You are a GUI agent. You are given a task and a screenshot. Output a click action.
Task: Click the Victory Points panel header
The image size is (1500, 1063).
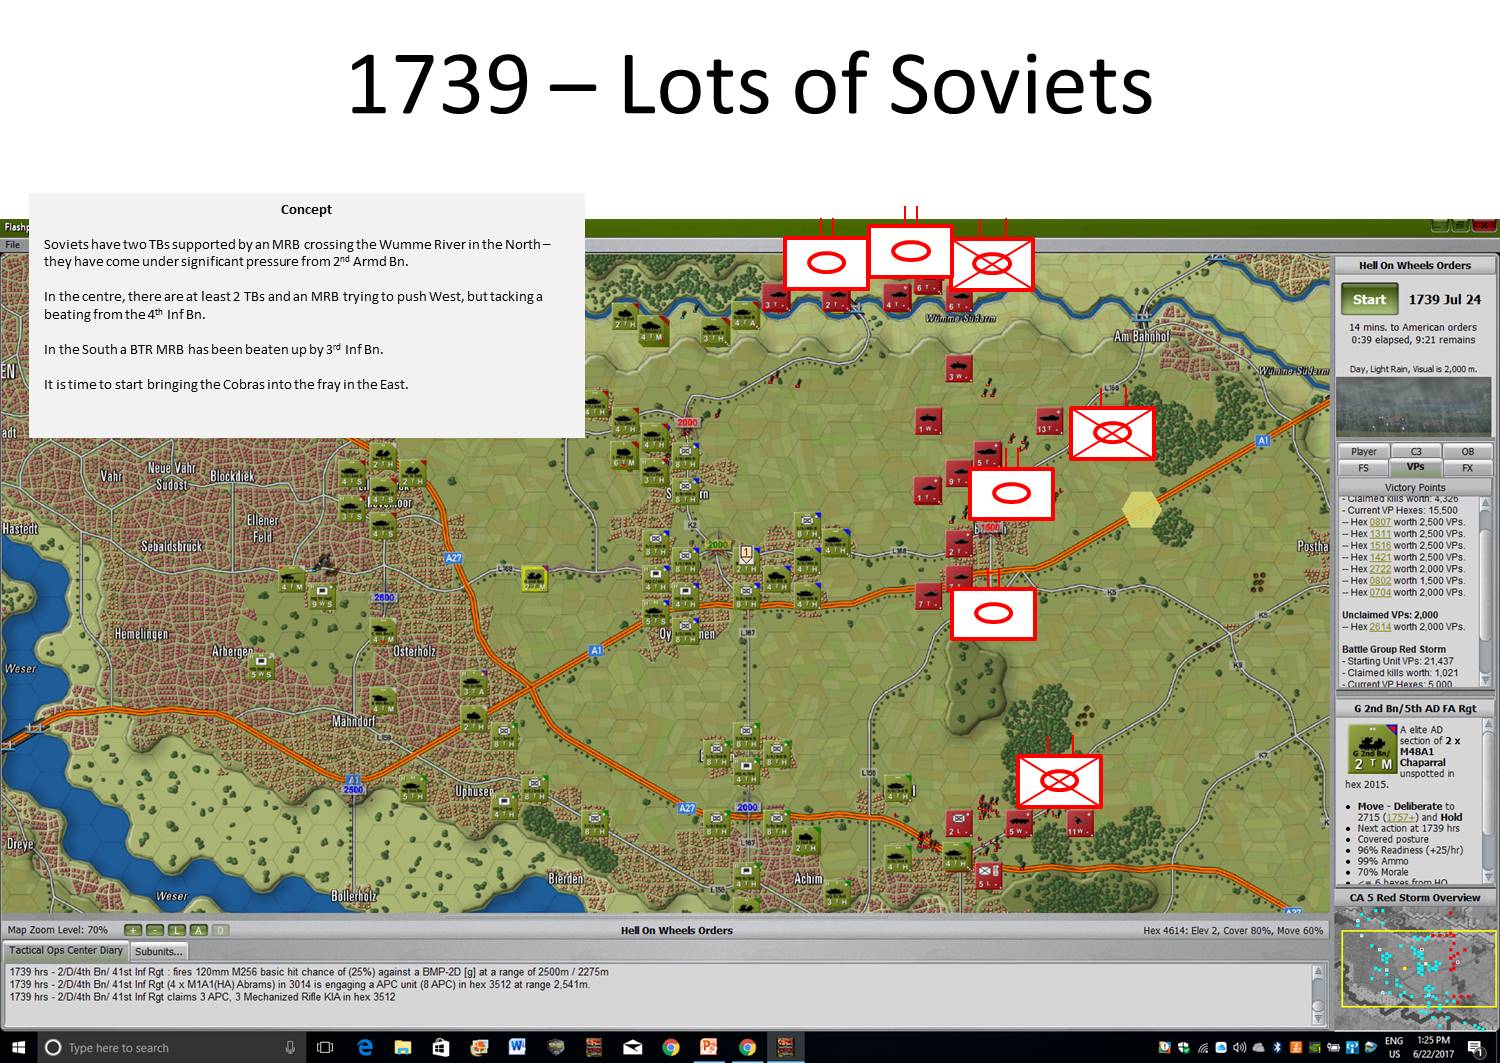point(1415,487)
